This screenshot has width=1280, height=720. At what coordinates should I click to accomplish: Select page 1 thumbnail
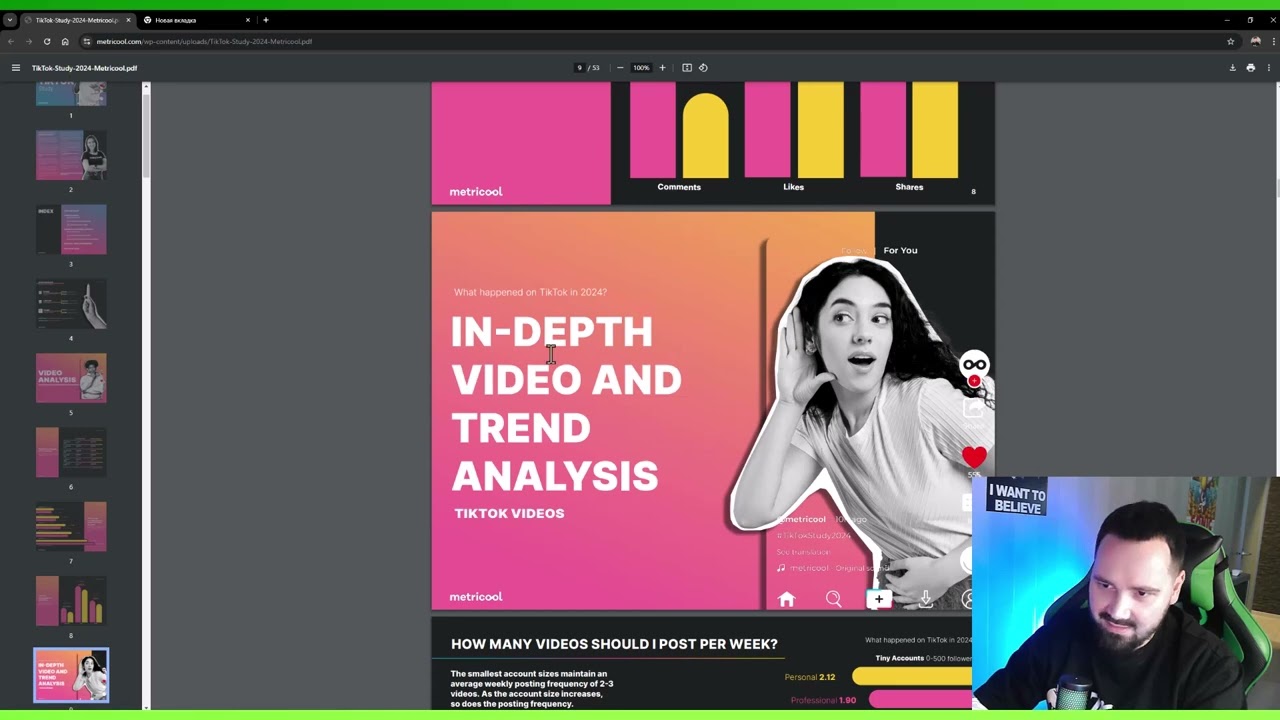click(x=71, y=94)
